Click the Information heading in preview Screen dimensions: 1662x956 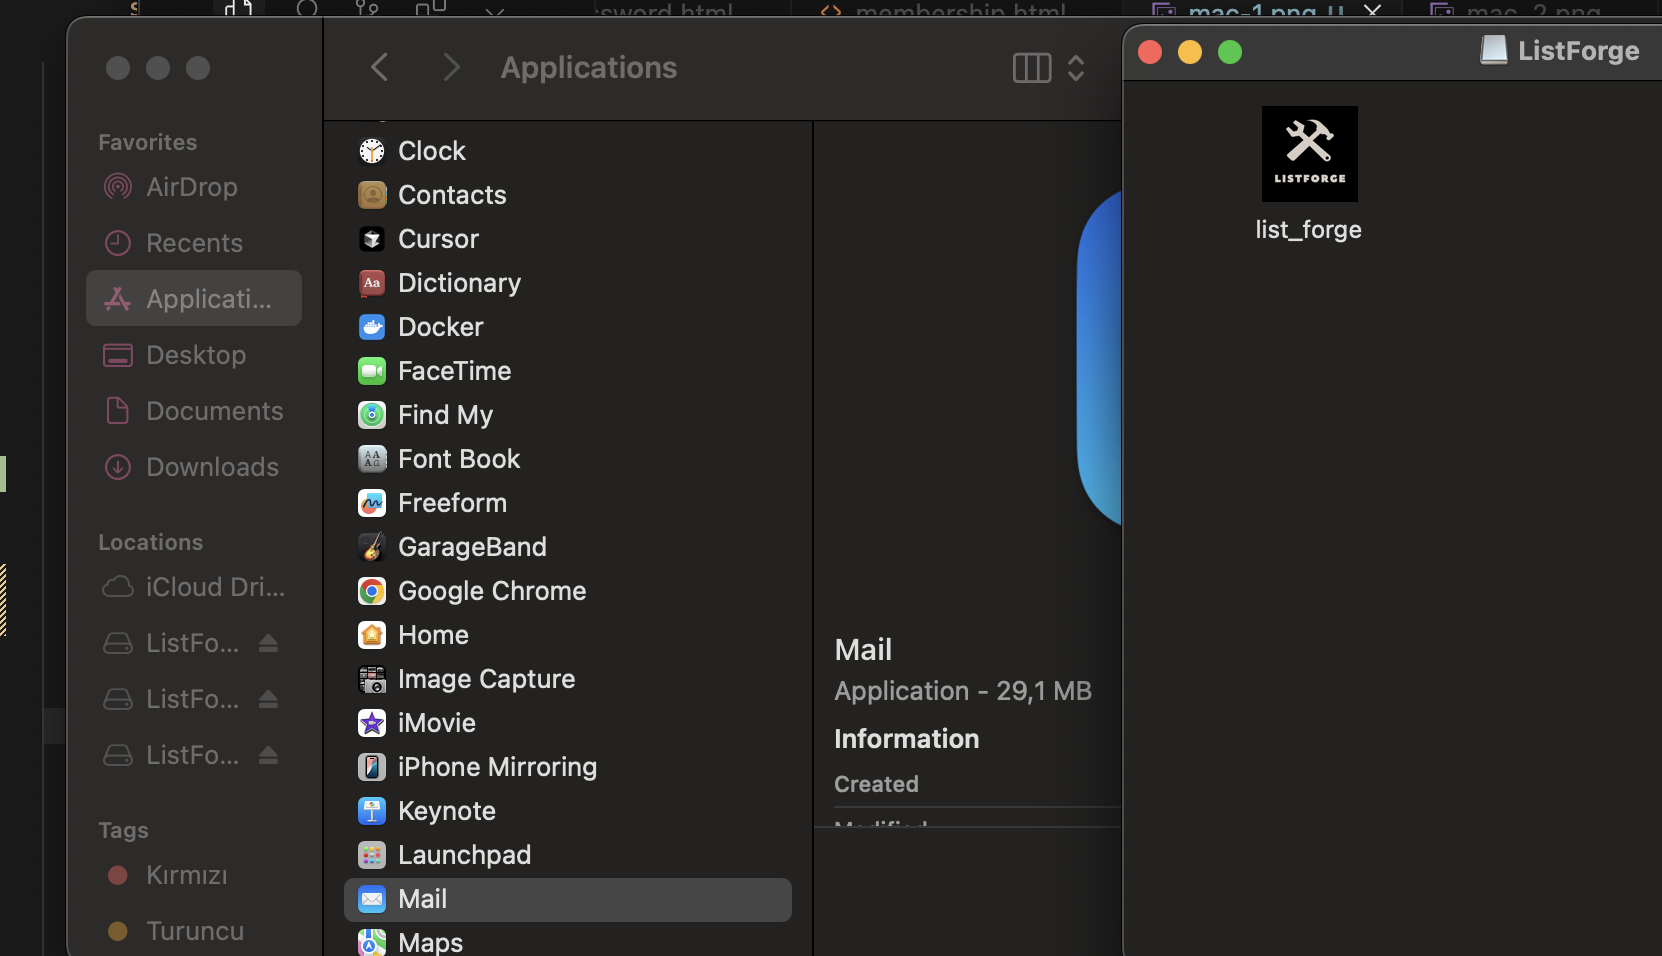click(907, 739)
